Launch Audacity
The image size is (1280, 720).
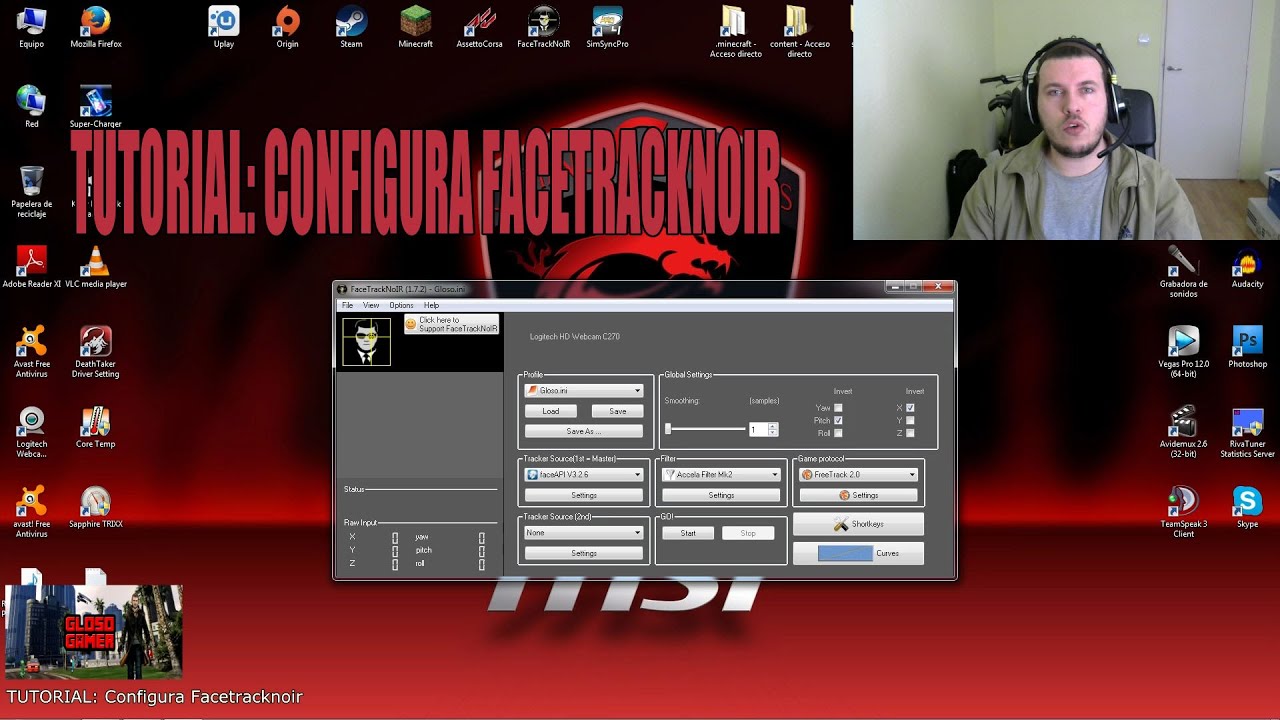1247,267
